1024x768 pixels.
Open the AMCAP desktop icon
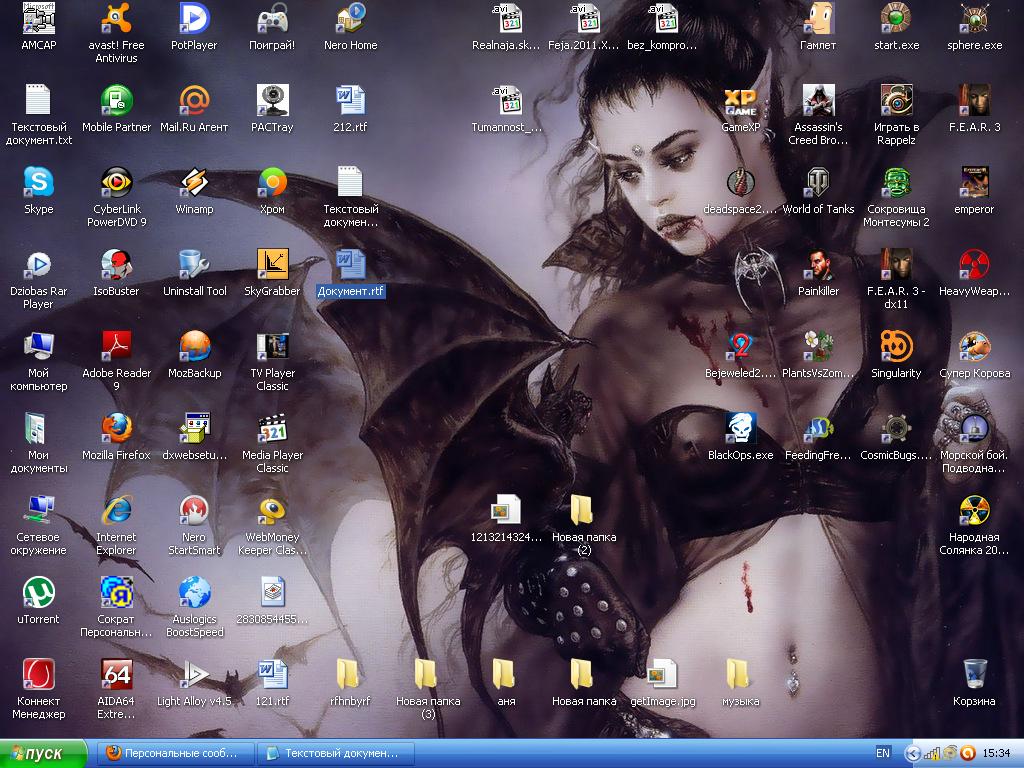(39, 18)
